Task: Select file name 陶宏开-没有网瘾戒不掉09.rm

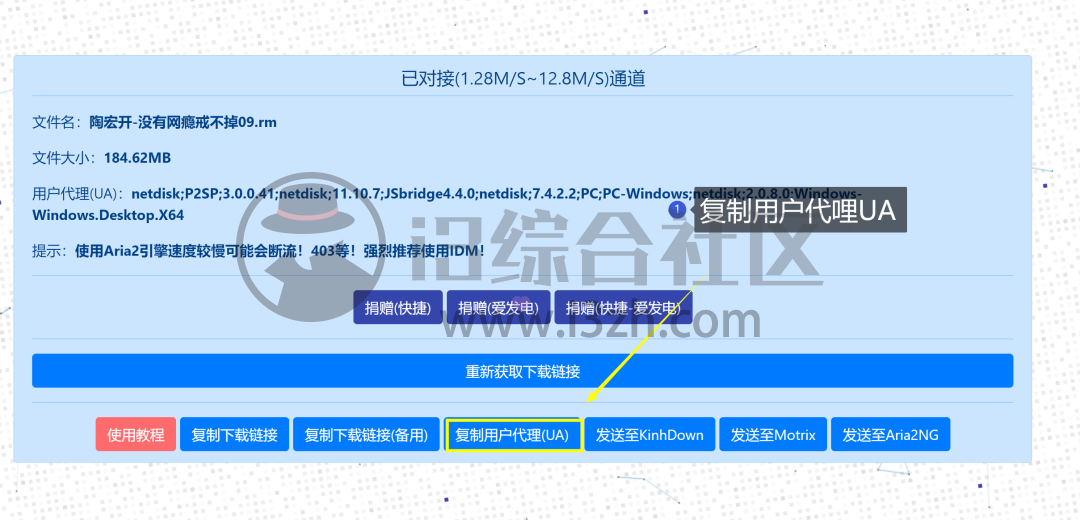Action: coord(183,123)
